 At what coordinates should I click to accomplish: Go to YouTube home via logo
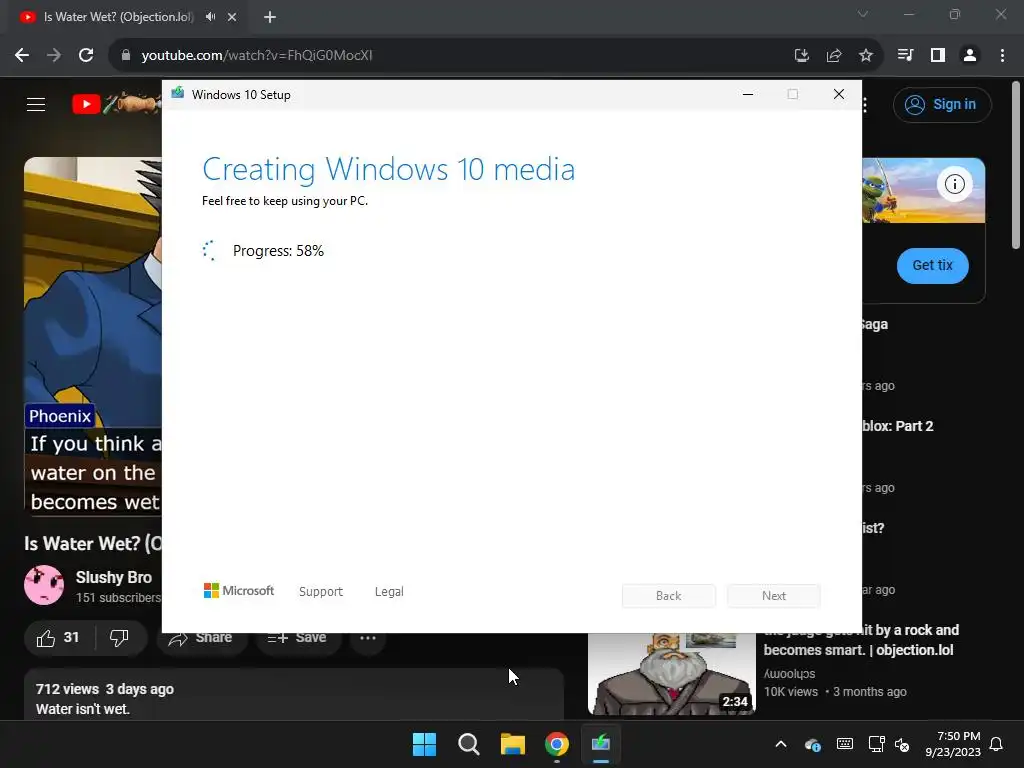(115, 104)
